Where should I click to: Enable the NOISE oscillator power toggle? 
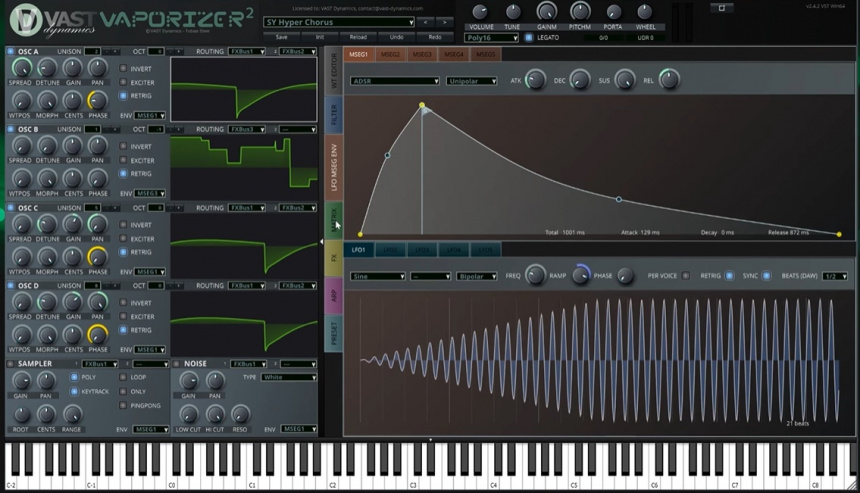(177, 364)
